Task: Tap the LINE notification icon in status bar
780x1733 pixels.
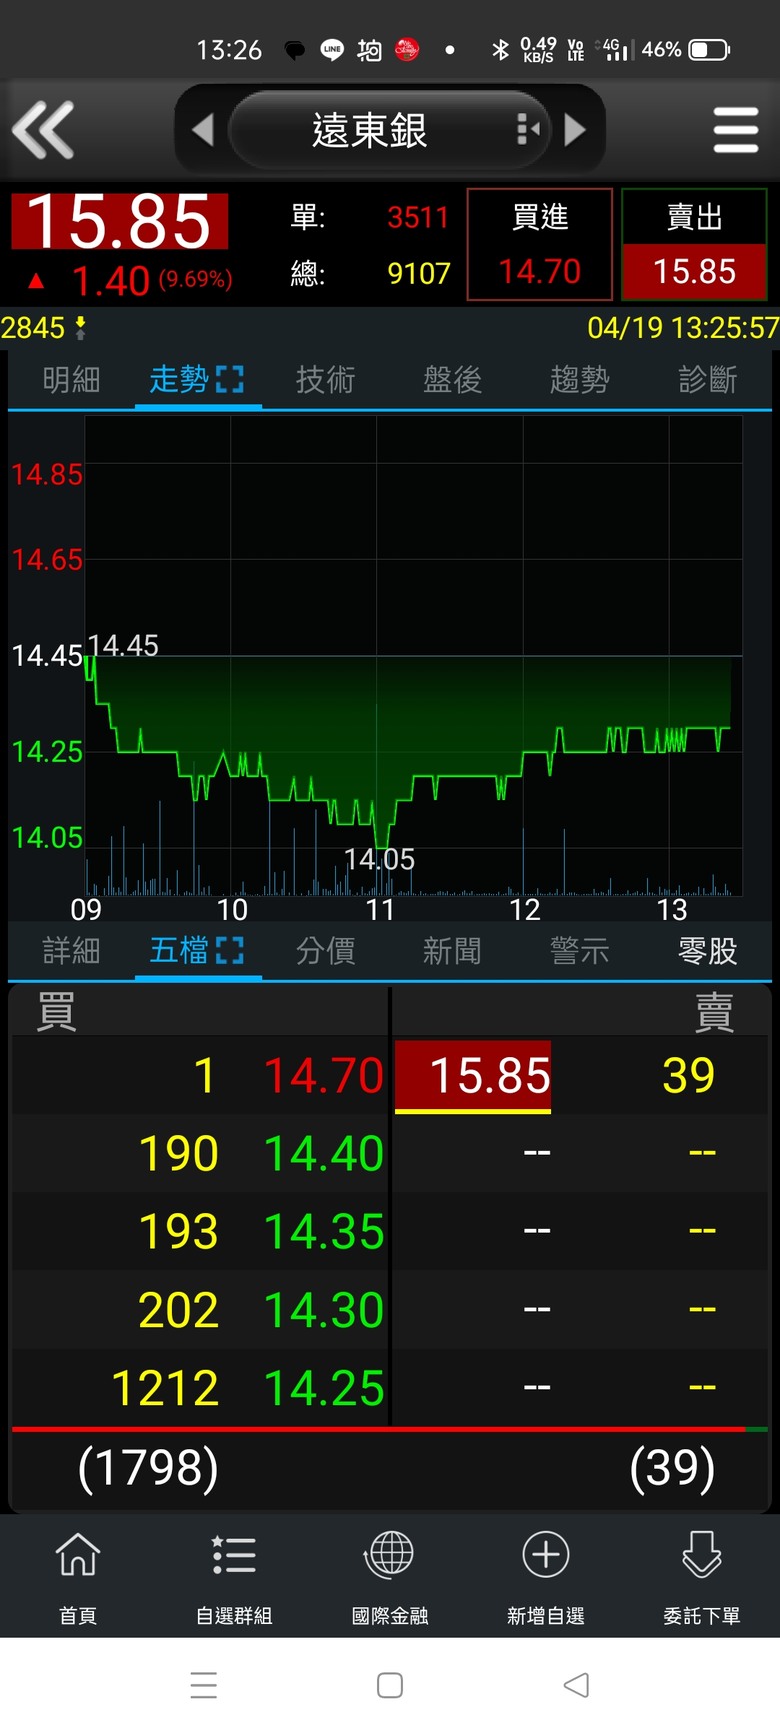Action: 332,49
